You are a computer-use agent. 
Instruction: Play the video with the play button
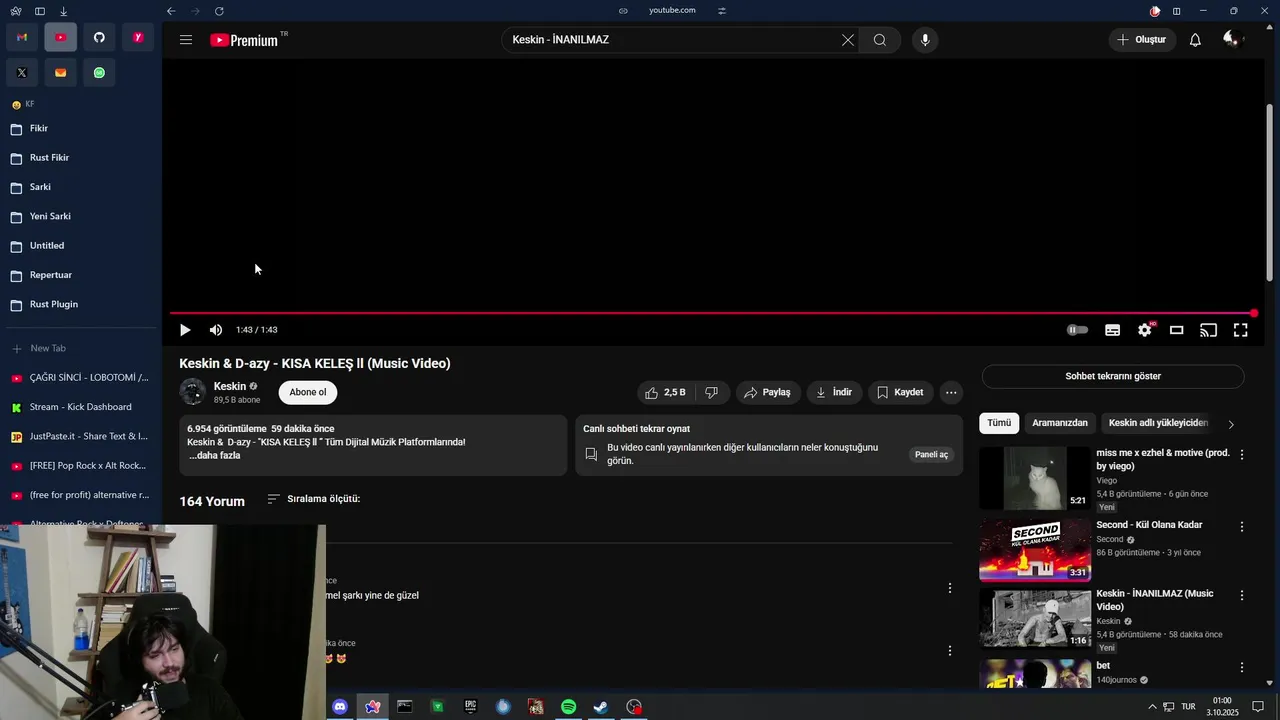[185, 330]
